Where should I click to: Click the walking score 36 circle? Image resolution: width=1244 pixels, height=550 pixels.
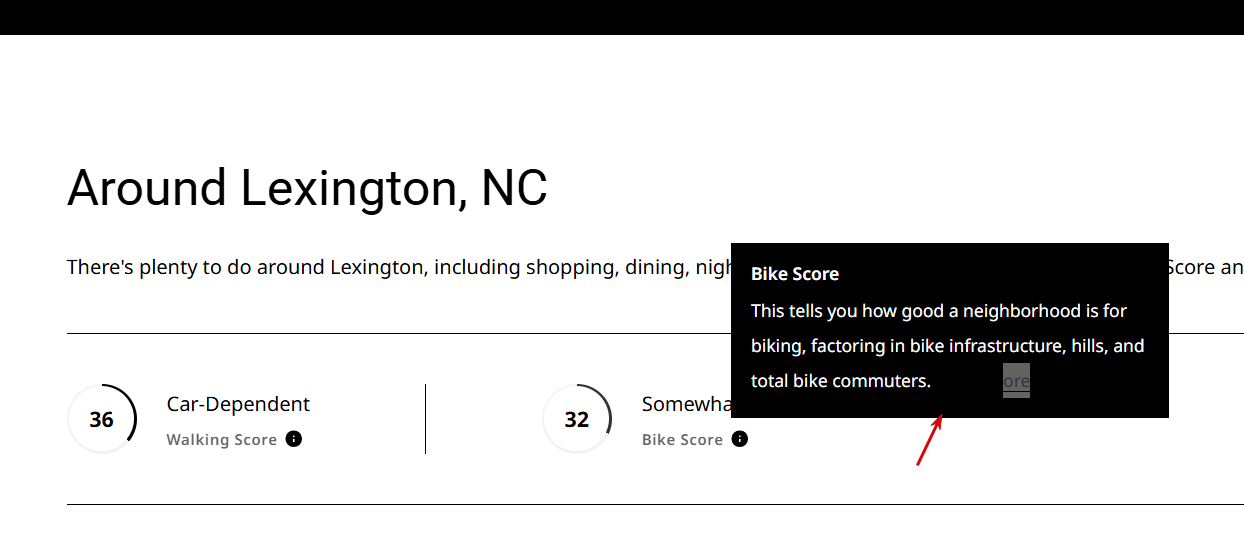pos(102,419)
